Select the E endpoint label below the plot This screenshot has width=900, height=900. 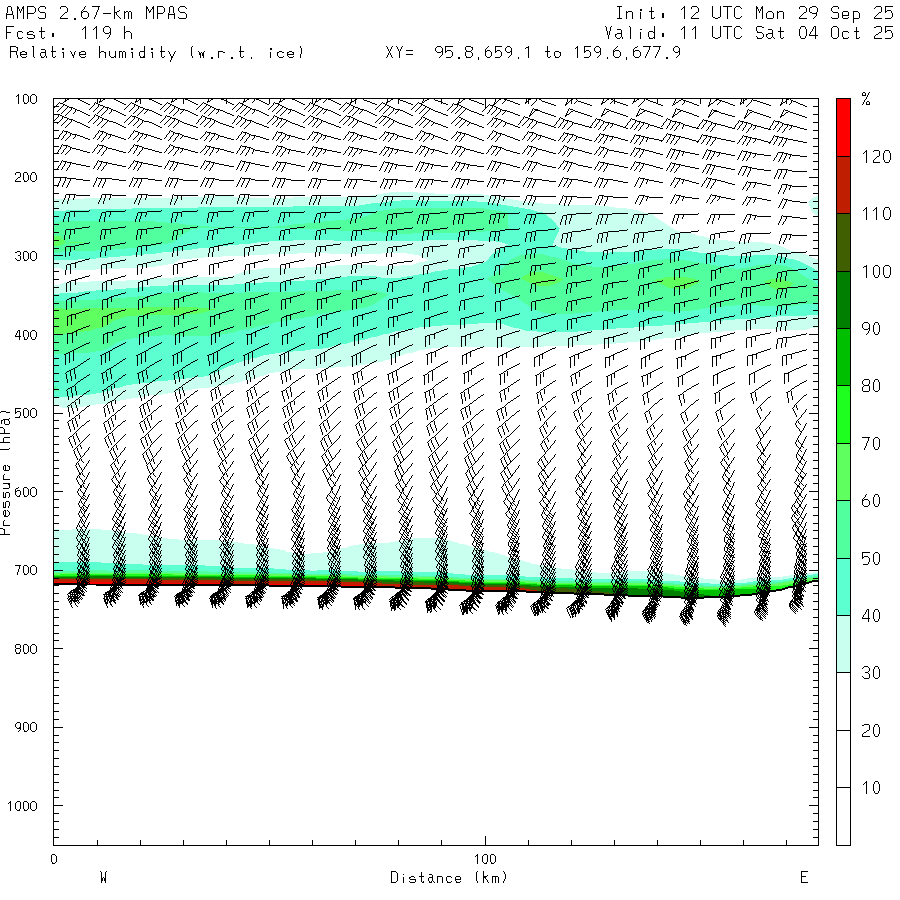click(x=803, y=878)
